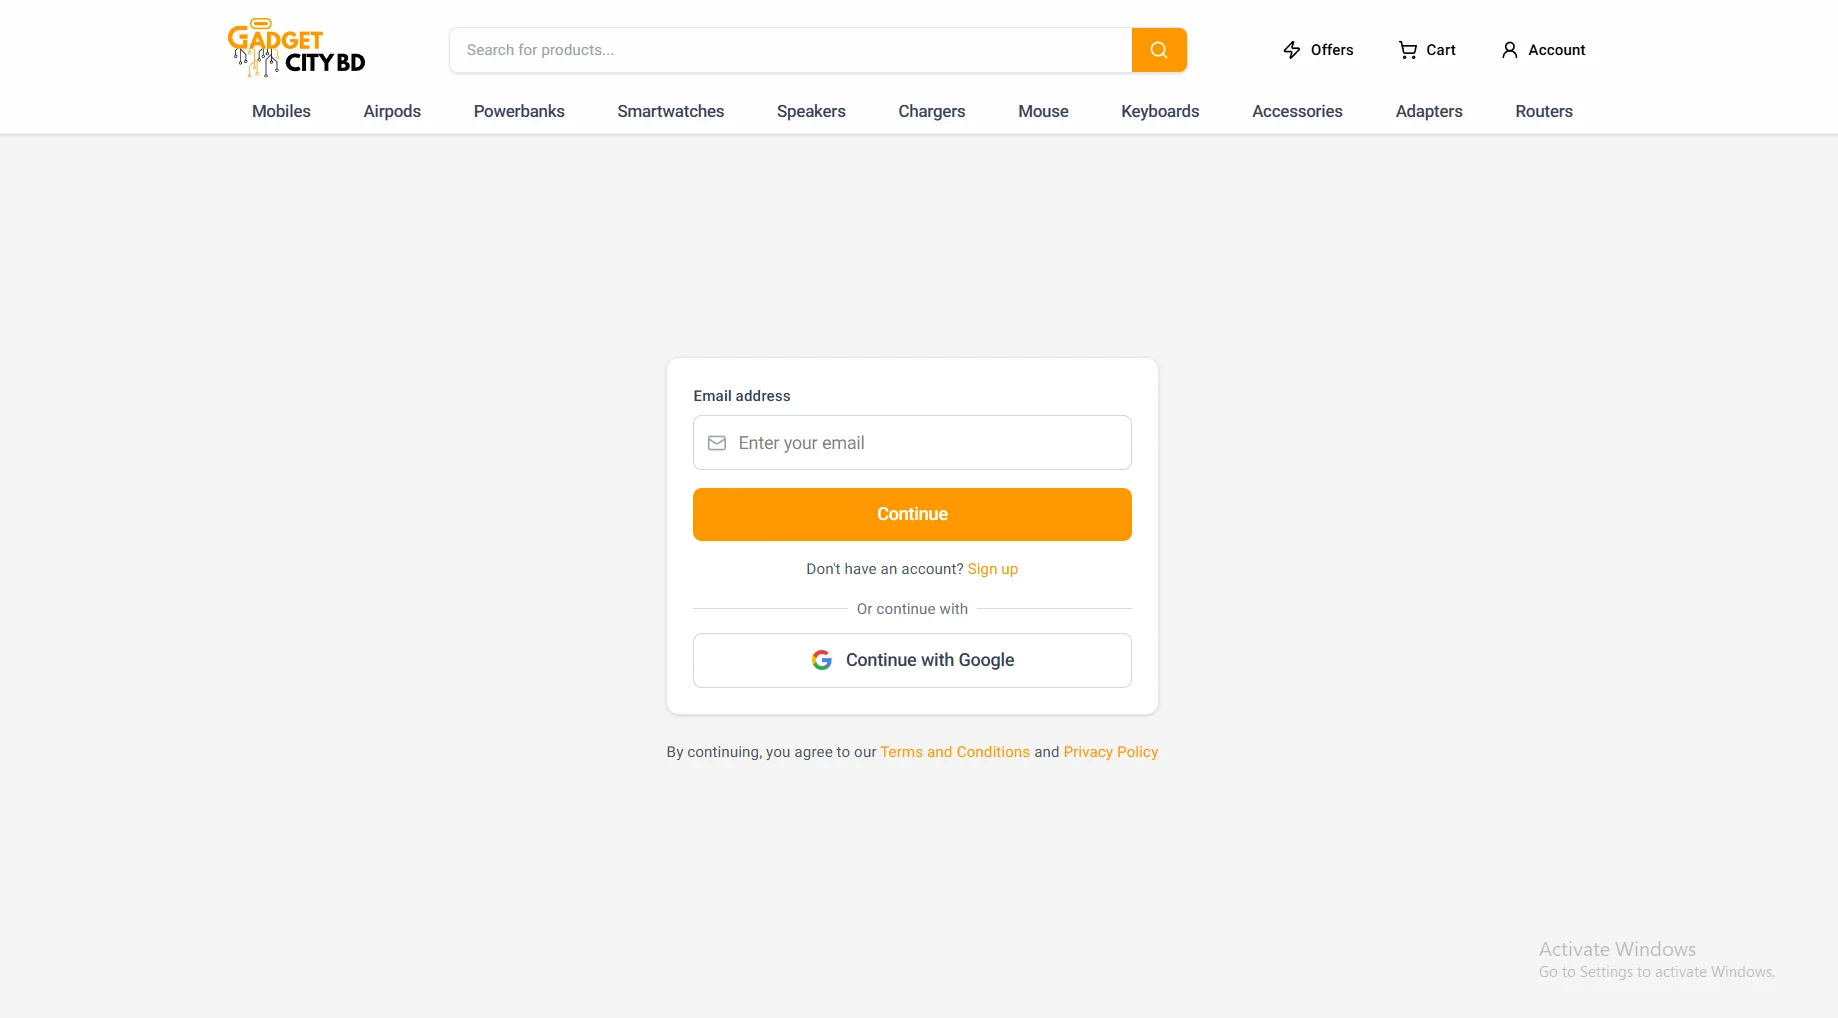Open the Speakers category
Viewport: 1838px width, 1018px height.
[810, 111]
